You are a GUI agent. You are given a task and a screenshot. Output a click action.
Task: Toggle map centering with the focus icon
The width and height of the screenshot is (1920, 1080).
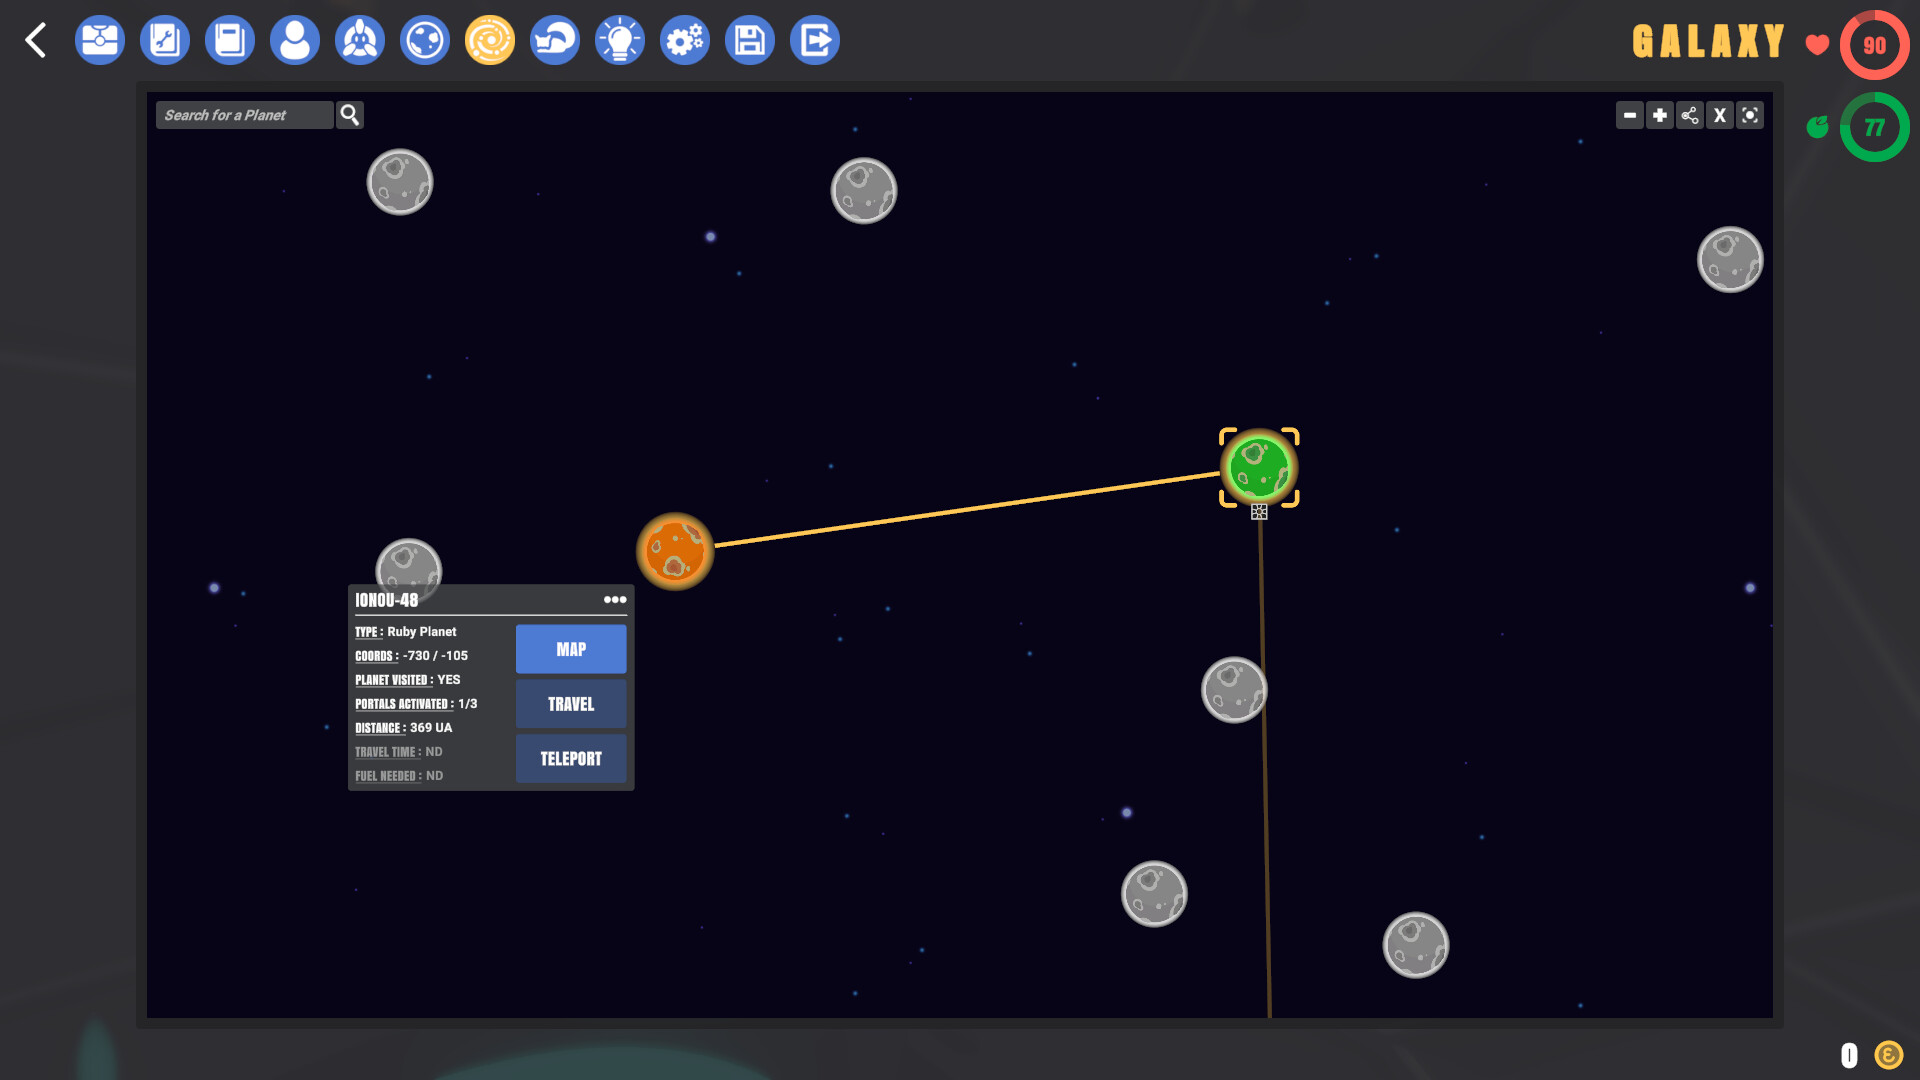point(1751,115)
